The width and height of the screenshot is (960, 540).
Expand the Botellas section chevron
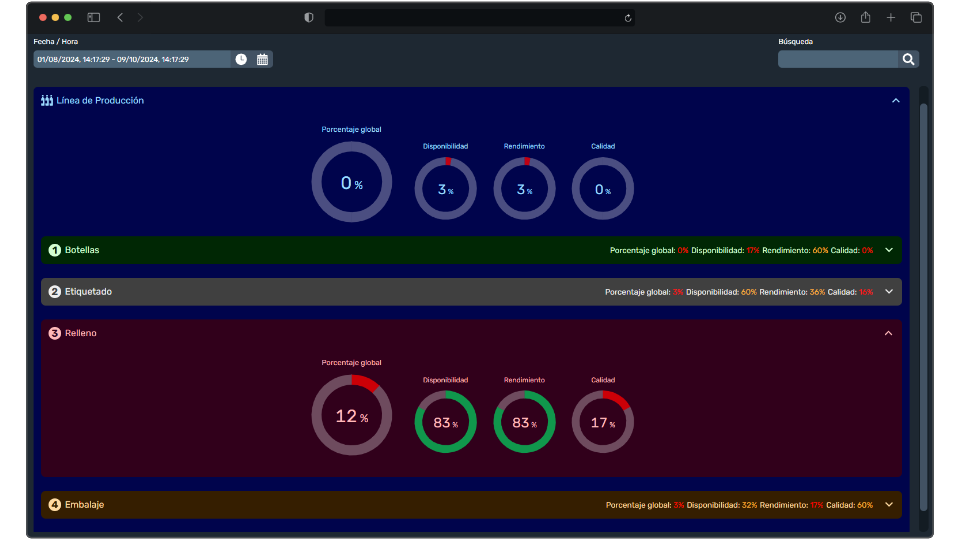click(x=888, y=250)
